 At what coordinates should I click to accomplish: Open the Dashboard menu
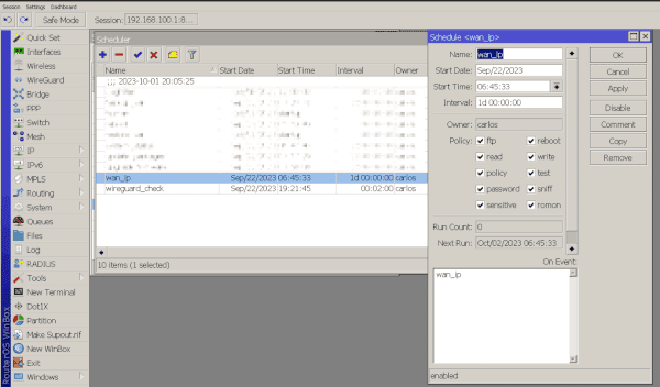coord(64,7)
